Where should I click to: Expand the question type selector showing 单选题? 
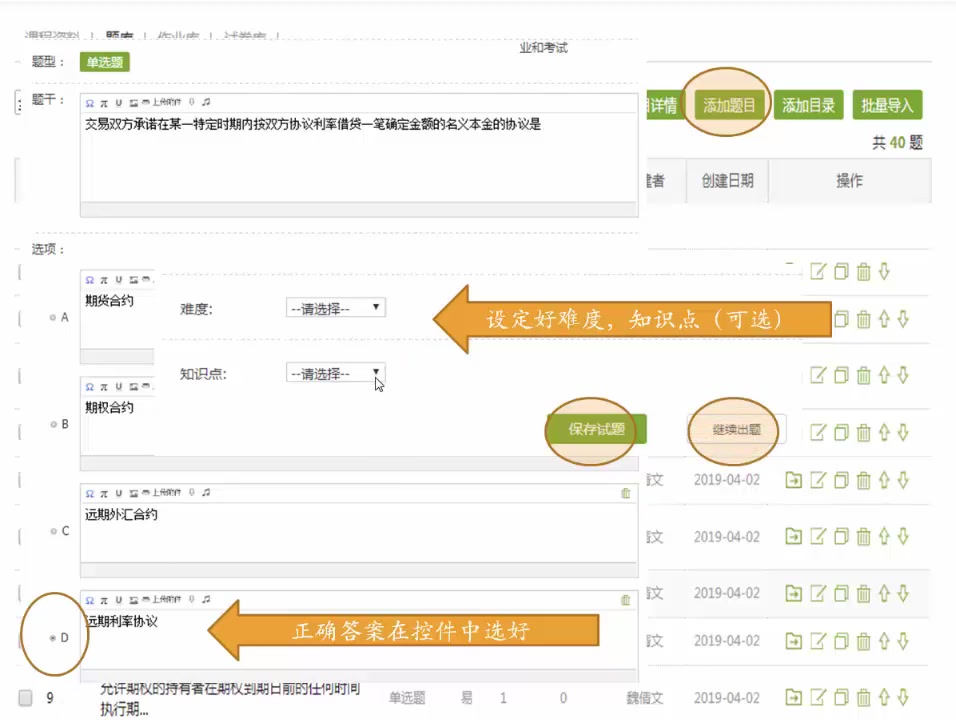[104, 61]
